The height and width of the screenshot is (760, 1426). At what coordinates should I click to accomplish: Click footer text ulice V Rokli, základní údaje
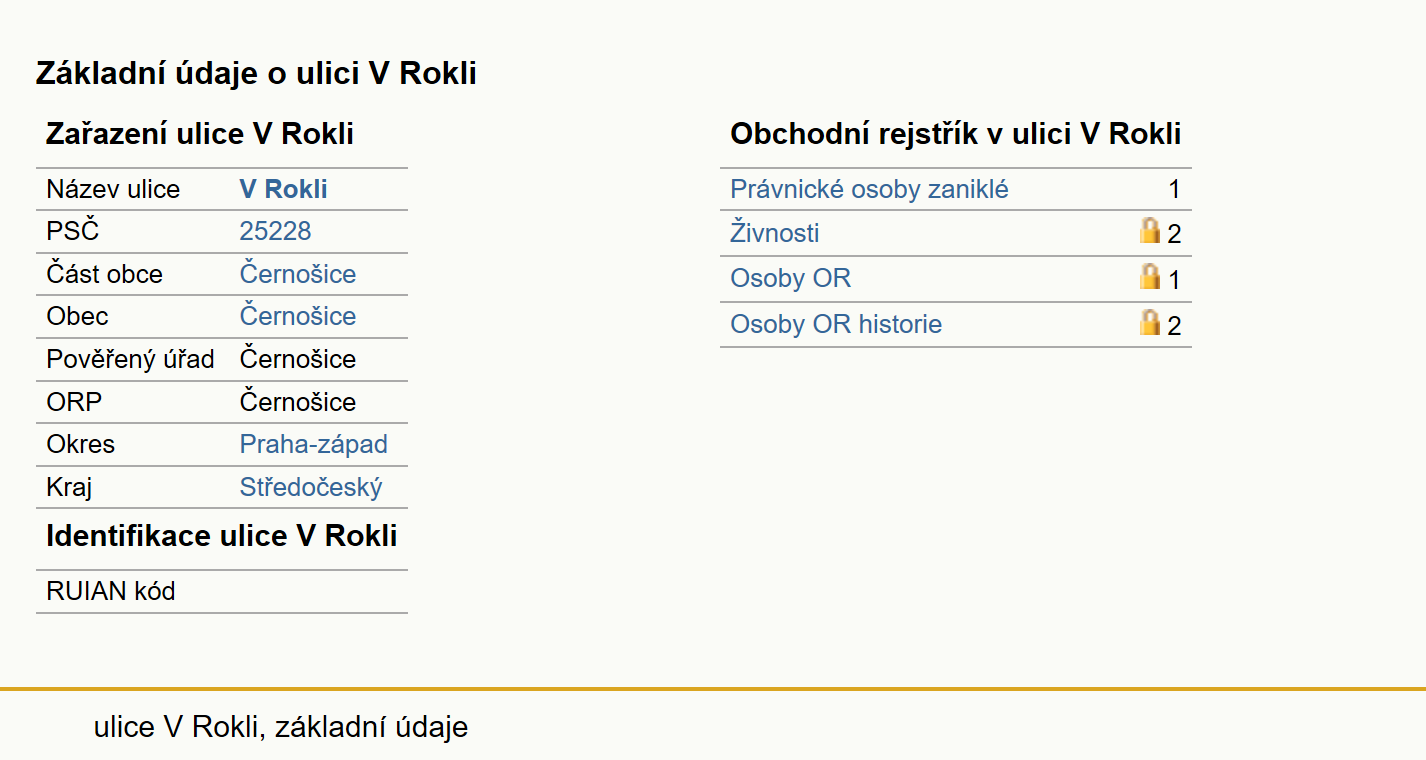click(x=281, y=727)
